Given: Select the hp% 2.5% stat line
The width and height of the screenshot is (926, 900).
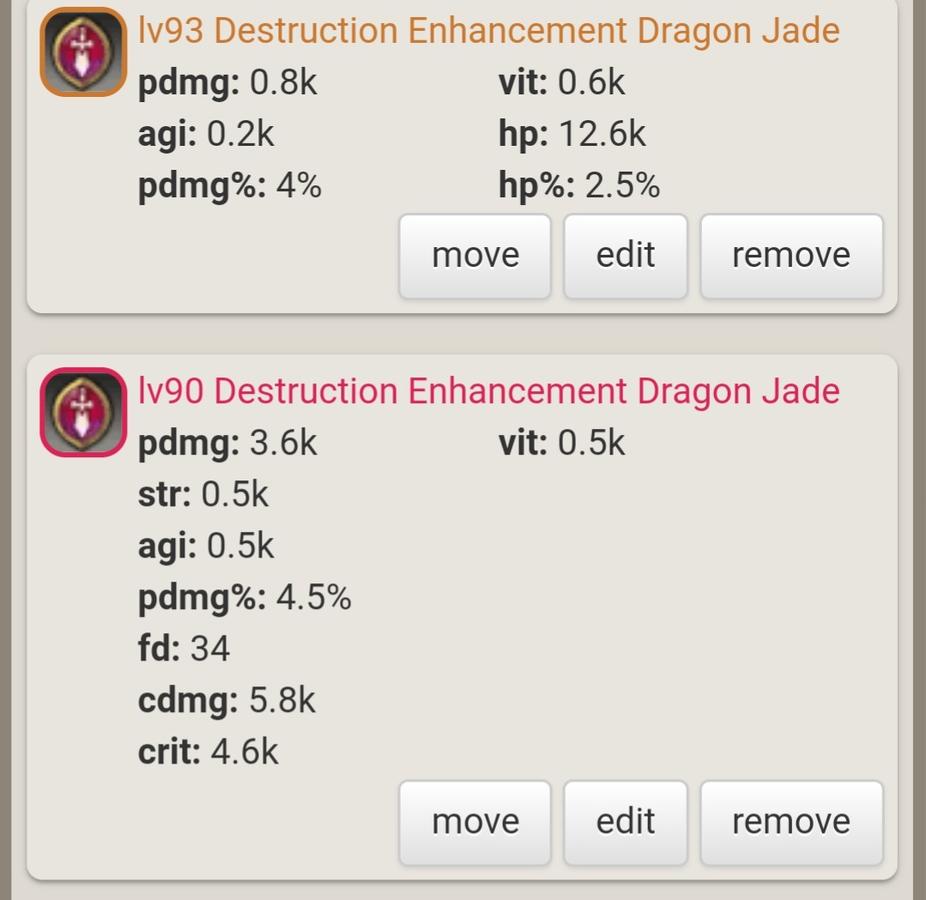Looking at the screenshot, I should coord(579,185).
